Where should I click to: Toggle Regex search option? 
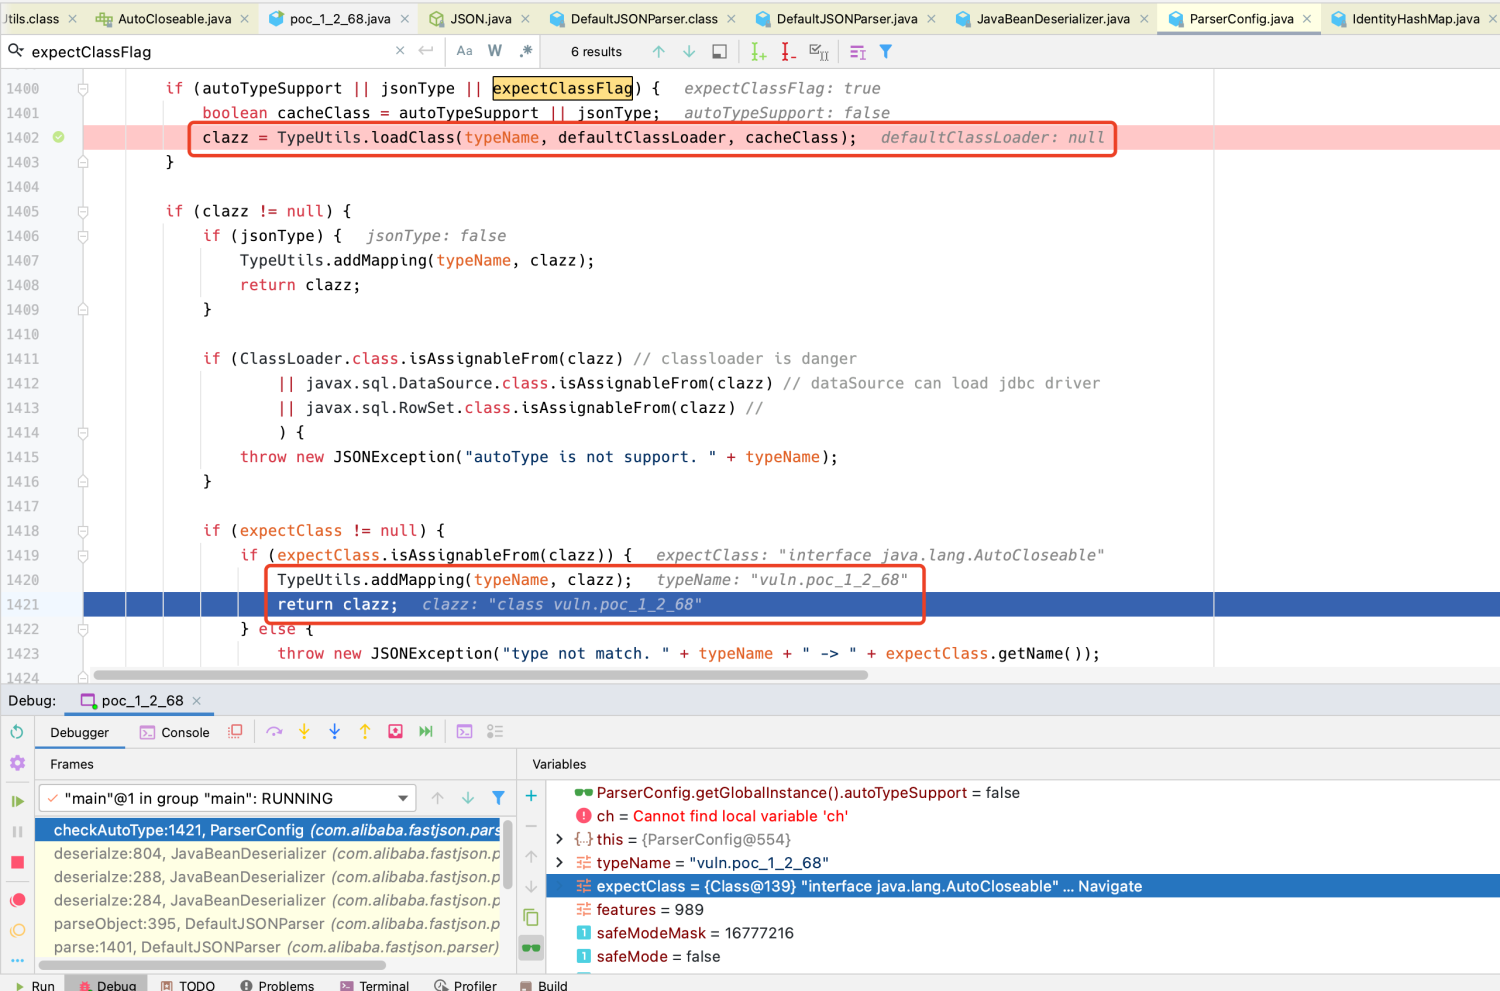[x=526, y=51]
